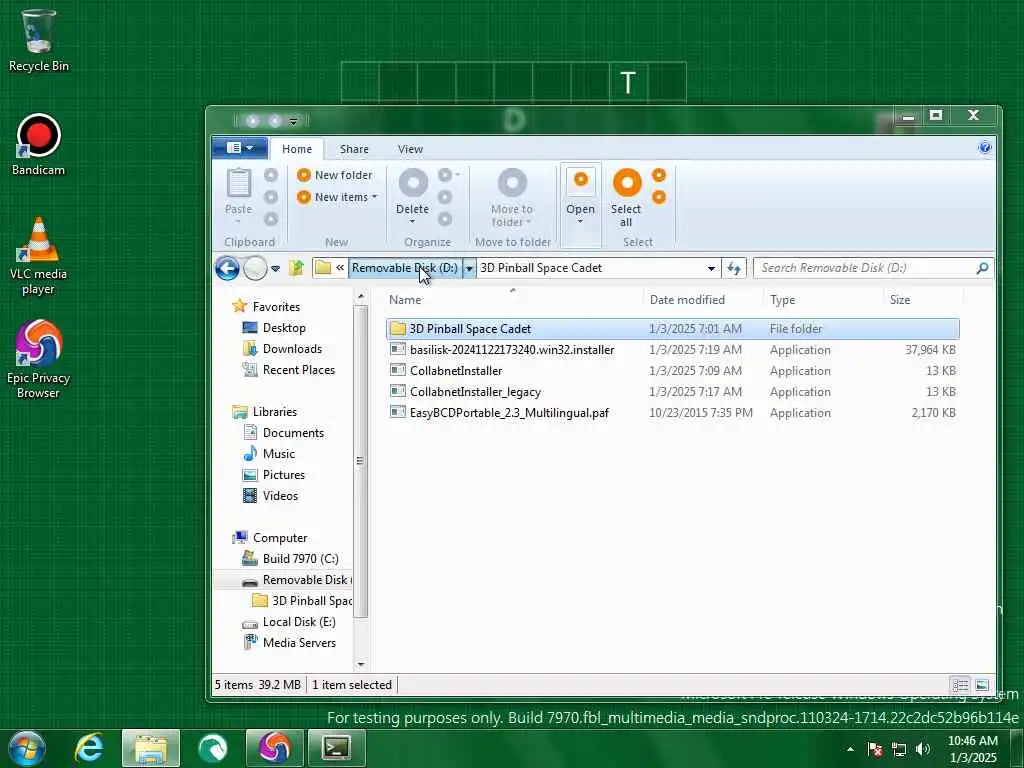
Task: Open VLC media player desktop shortcut
Action: pyautogui.click(x=39, y=256)
